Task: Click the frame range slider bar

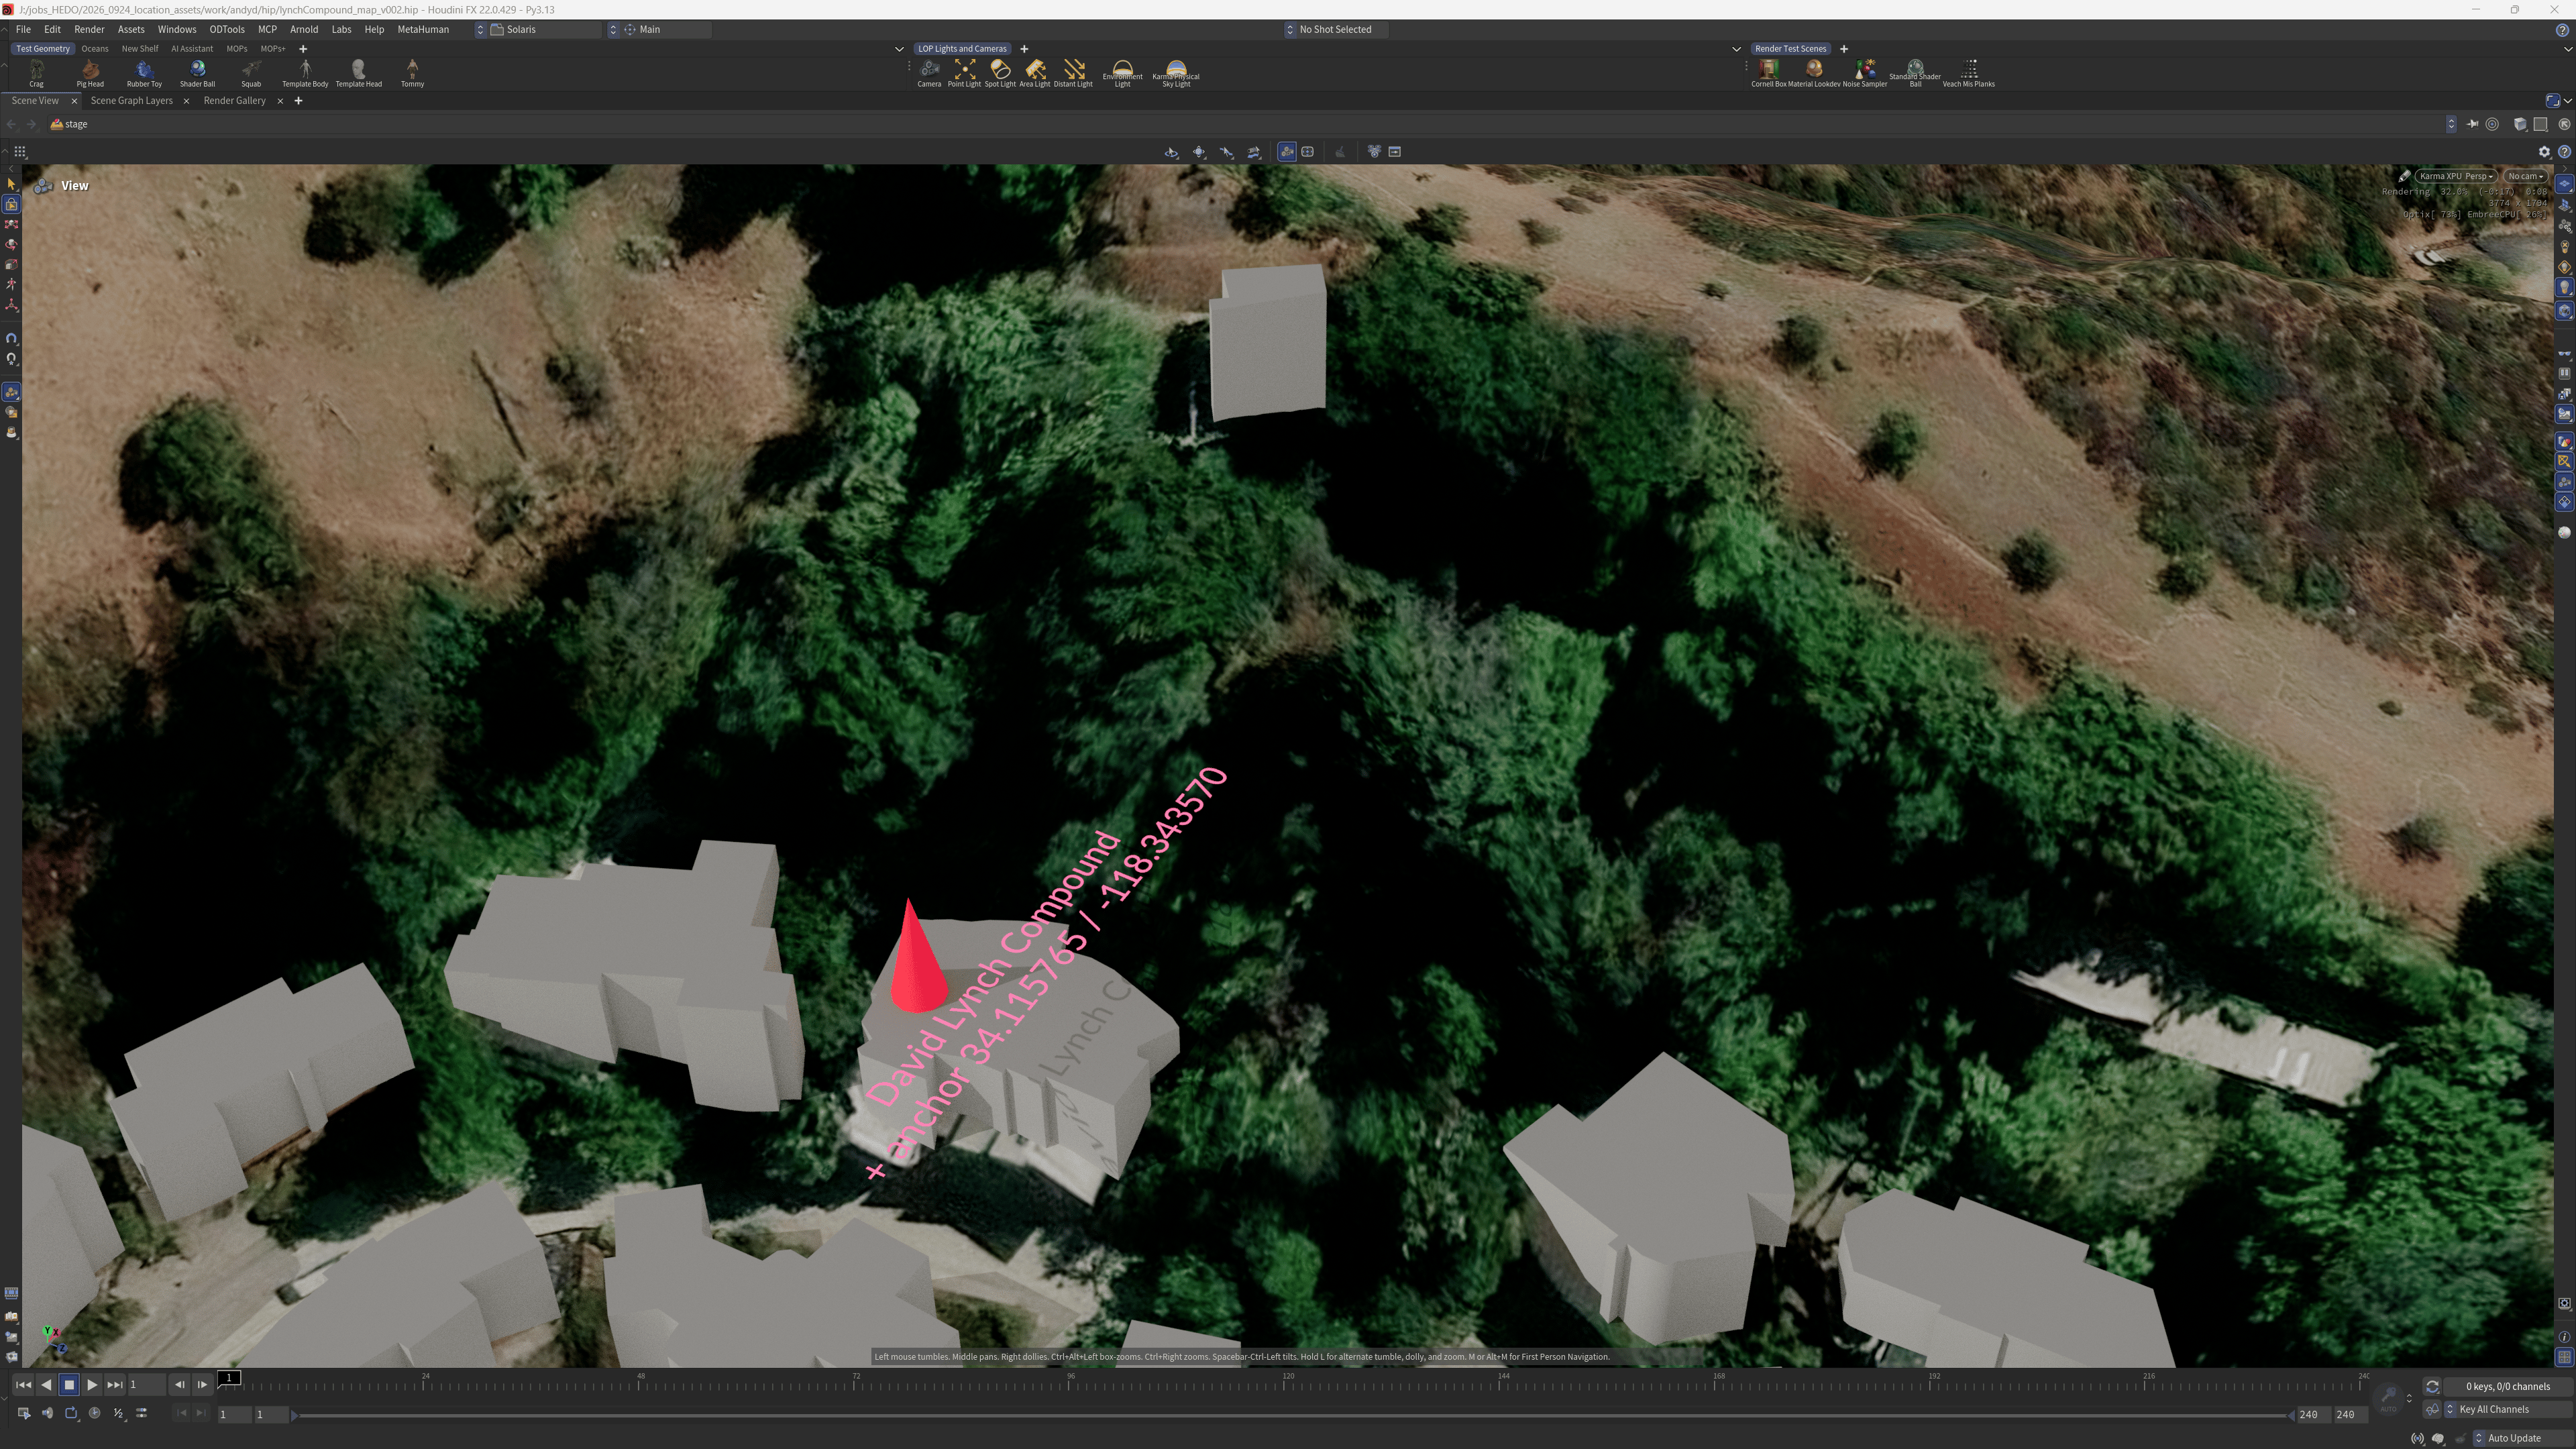Action: 1291,1415
